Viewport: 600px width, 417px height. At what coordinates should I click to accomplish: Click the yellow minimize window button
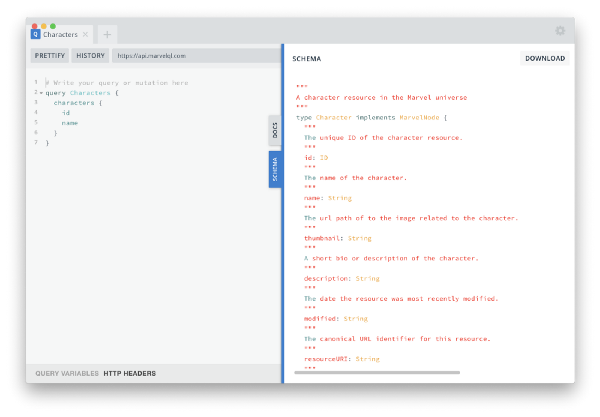[44, 26]
